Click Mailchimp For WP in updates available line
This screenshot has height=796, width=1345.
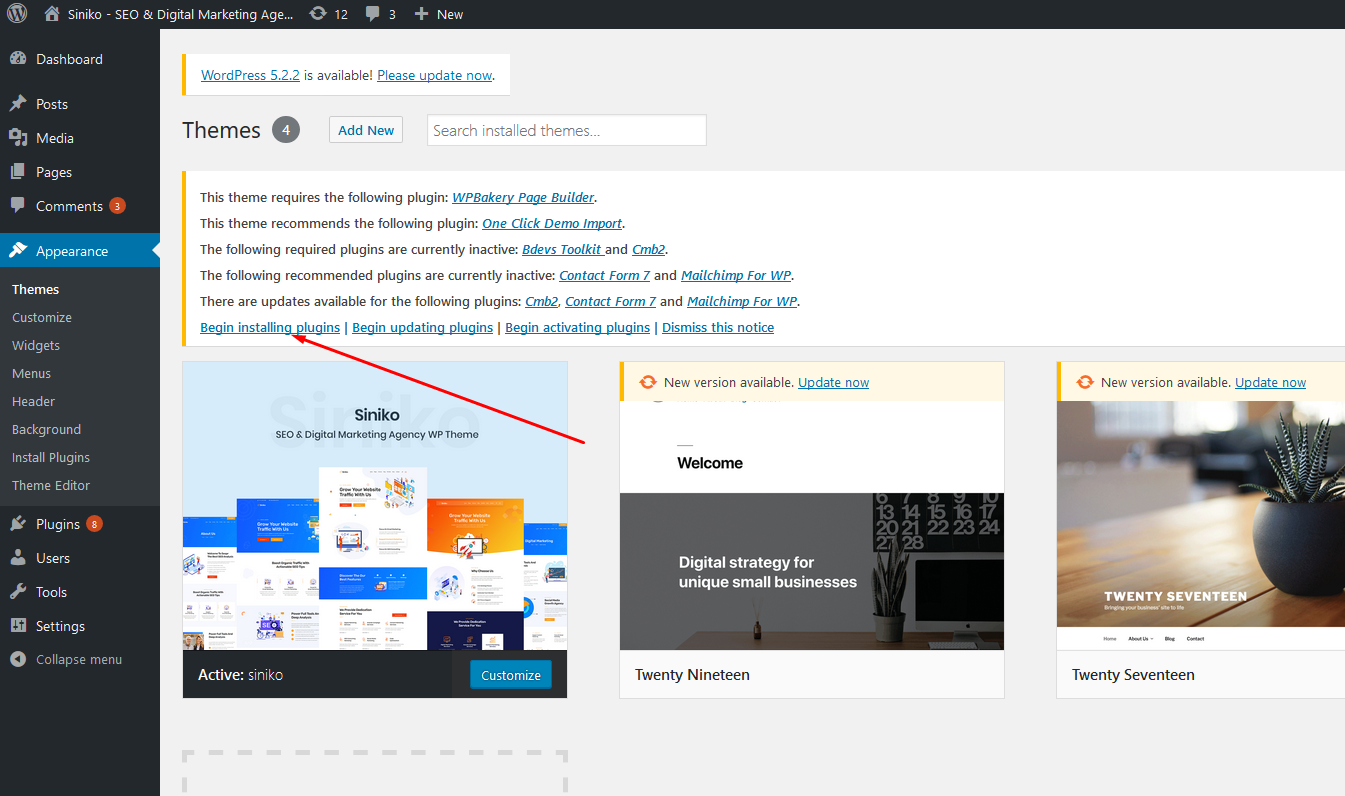pos(742,301)
